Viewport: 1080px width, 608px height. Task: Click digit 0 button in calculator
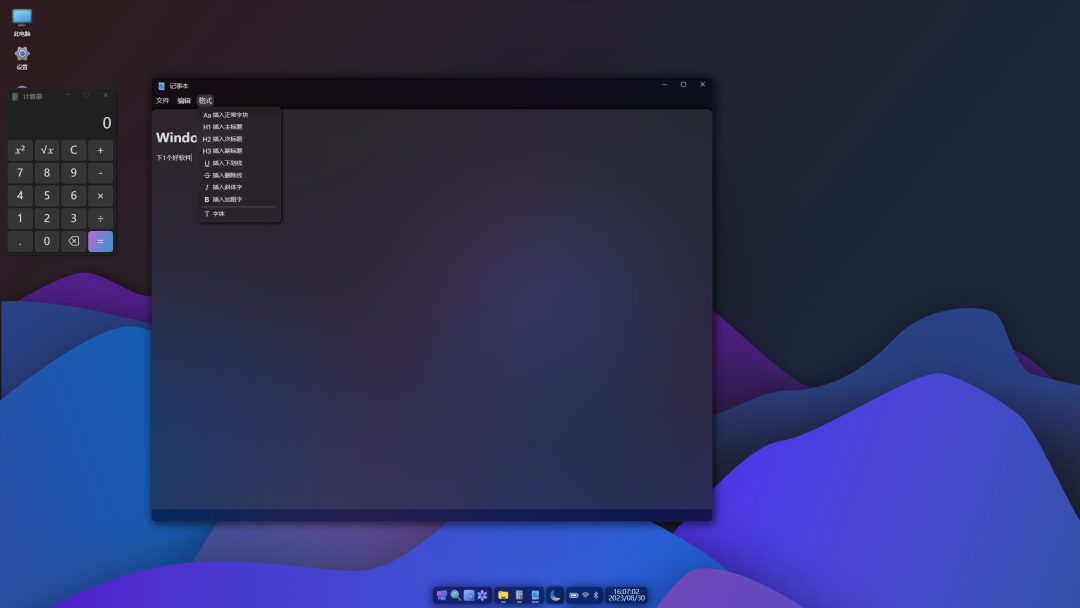click(x=47, y=241)
